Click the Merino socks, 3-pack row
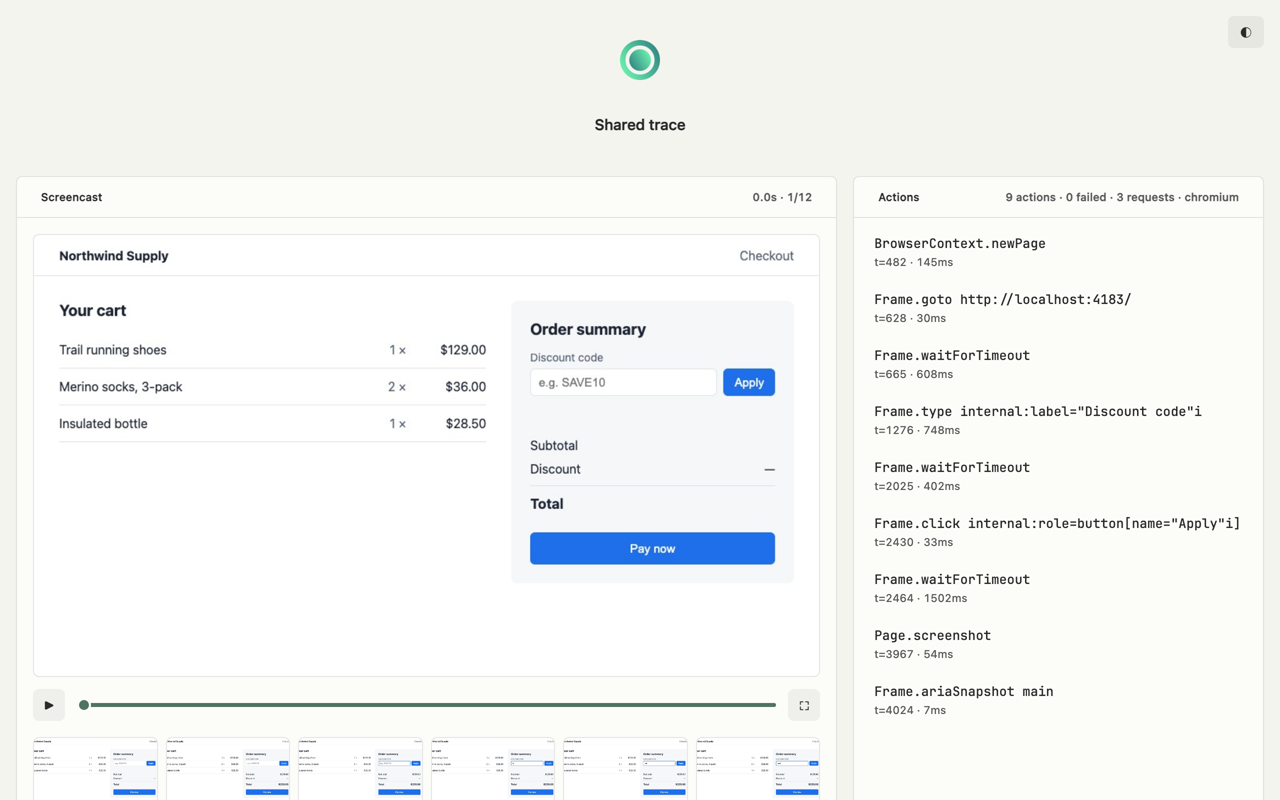The image size is (1280, 800). [272, 387]
